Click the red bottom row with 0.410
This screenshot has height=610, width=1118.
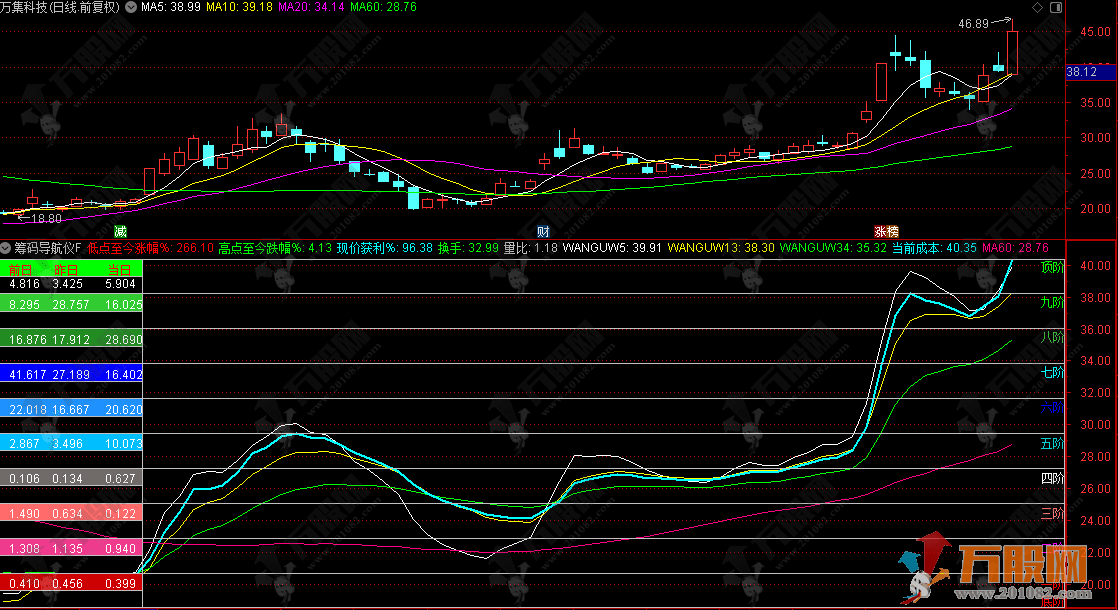click(72, 583)
